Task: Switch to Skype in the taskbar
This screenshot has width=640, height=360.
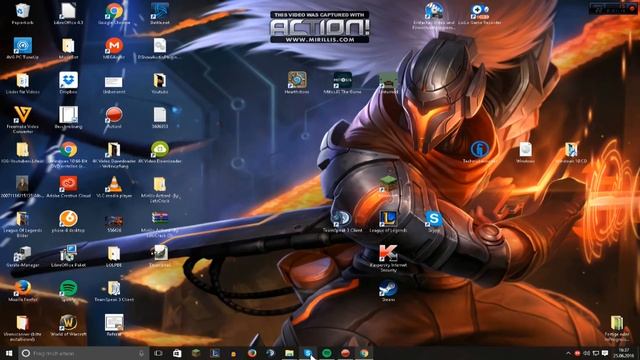Action: pyautogui.click(x=308, y=353)
